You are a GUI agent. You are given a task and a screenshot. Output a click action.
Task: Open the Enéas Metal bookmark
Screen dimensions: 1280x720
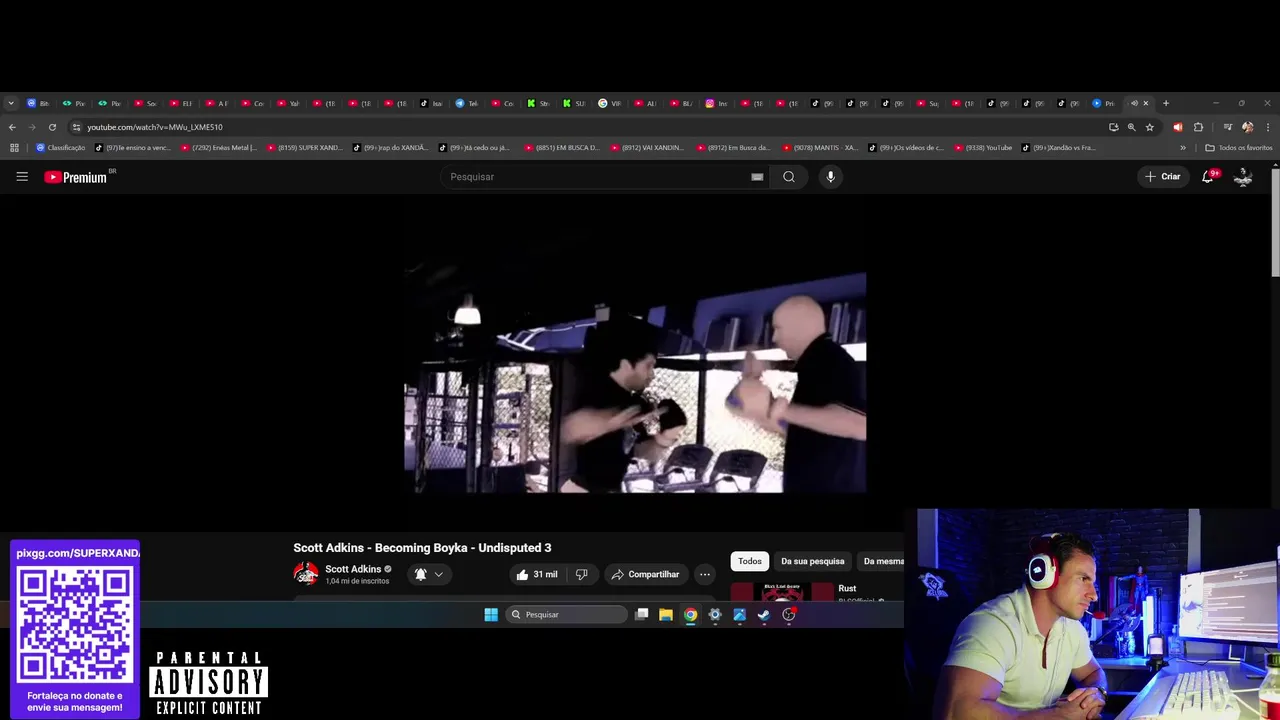click(x=218, y=148)
